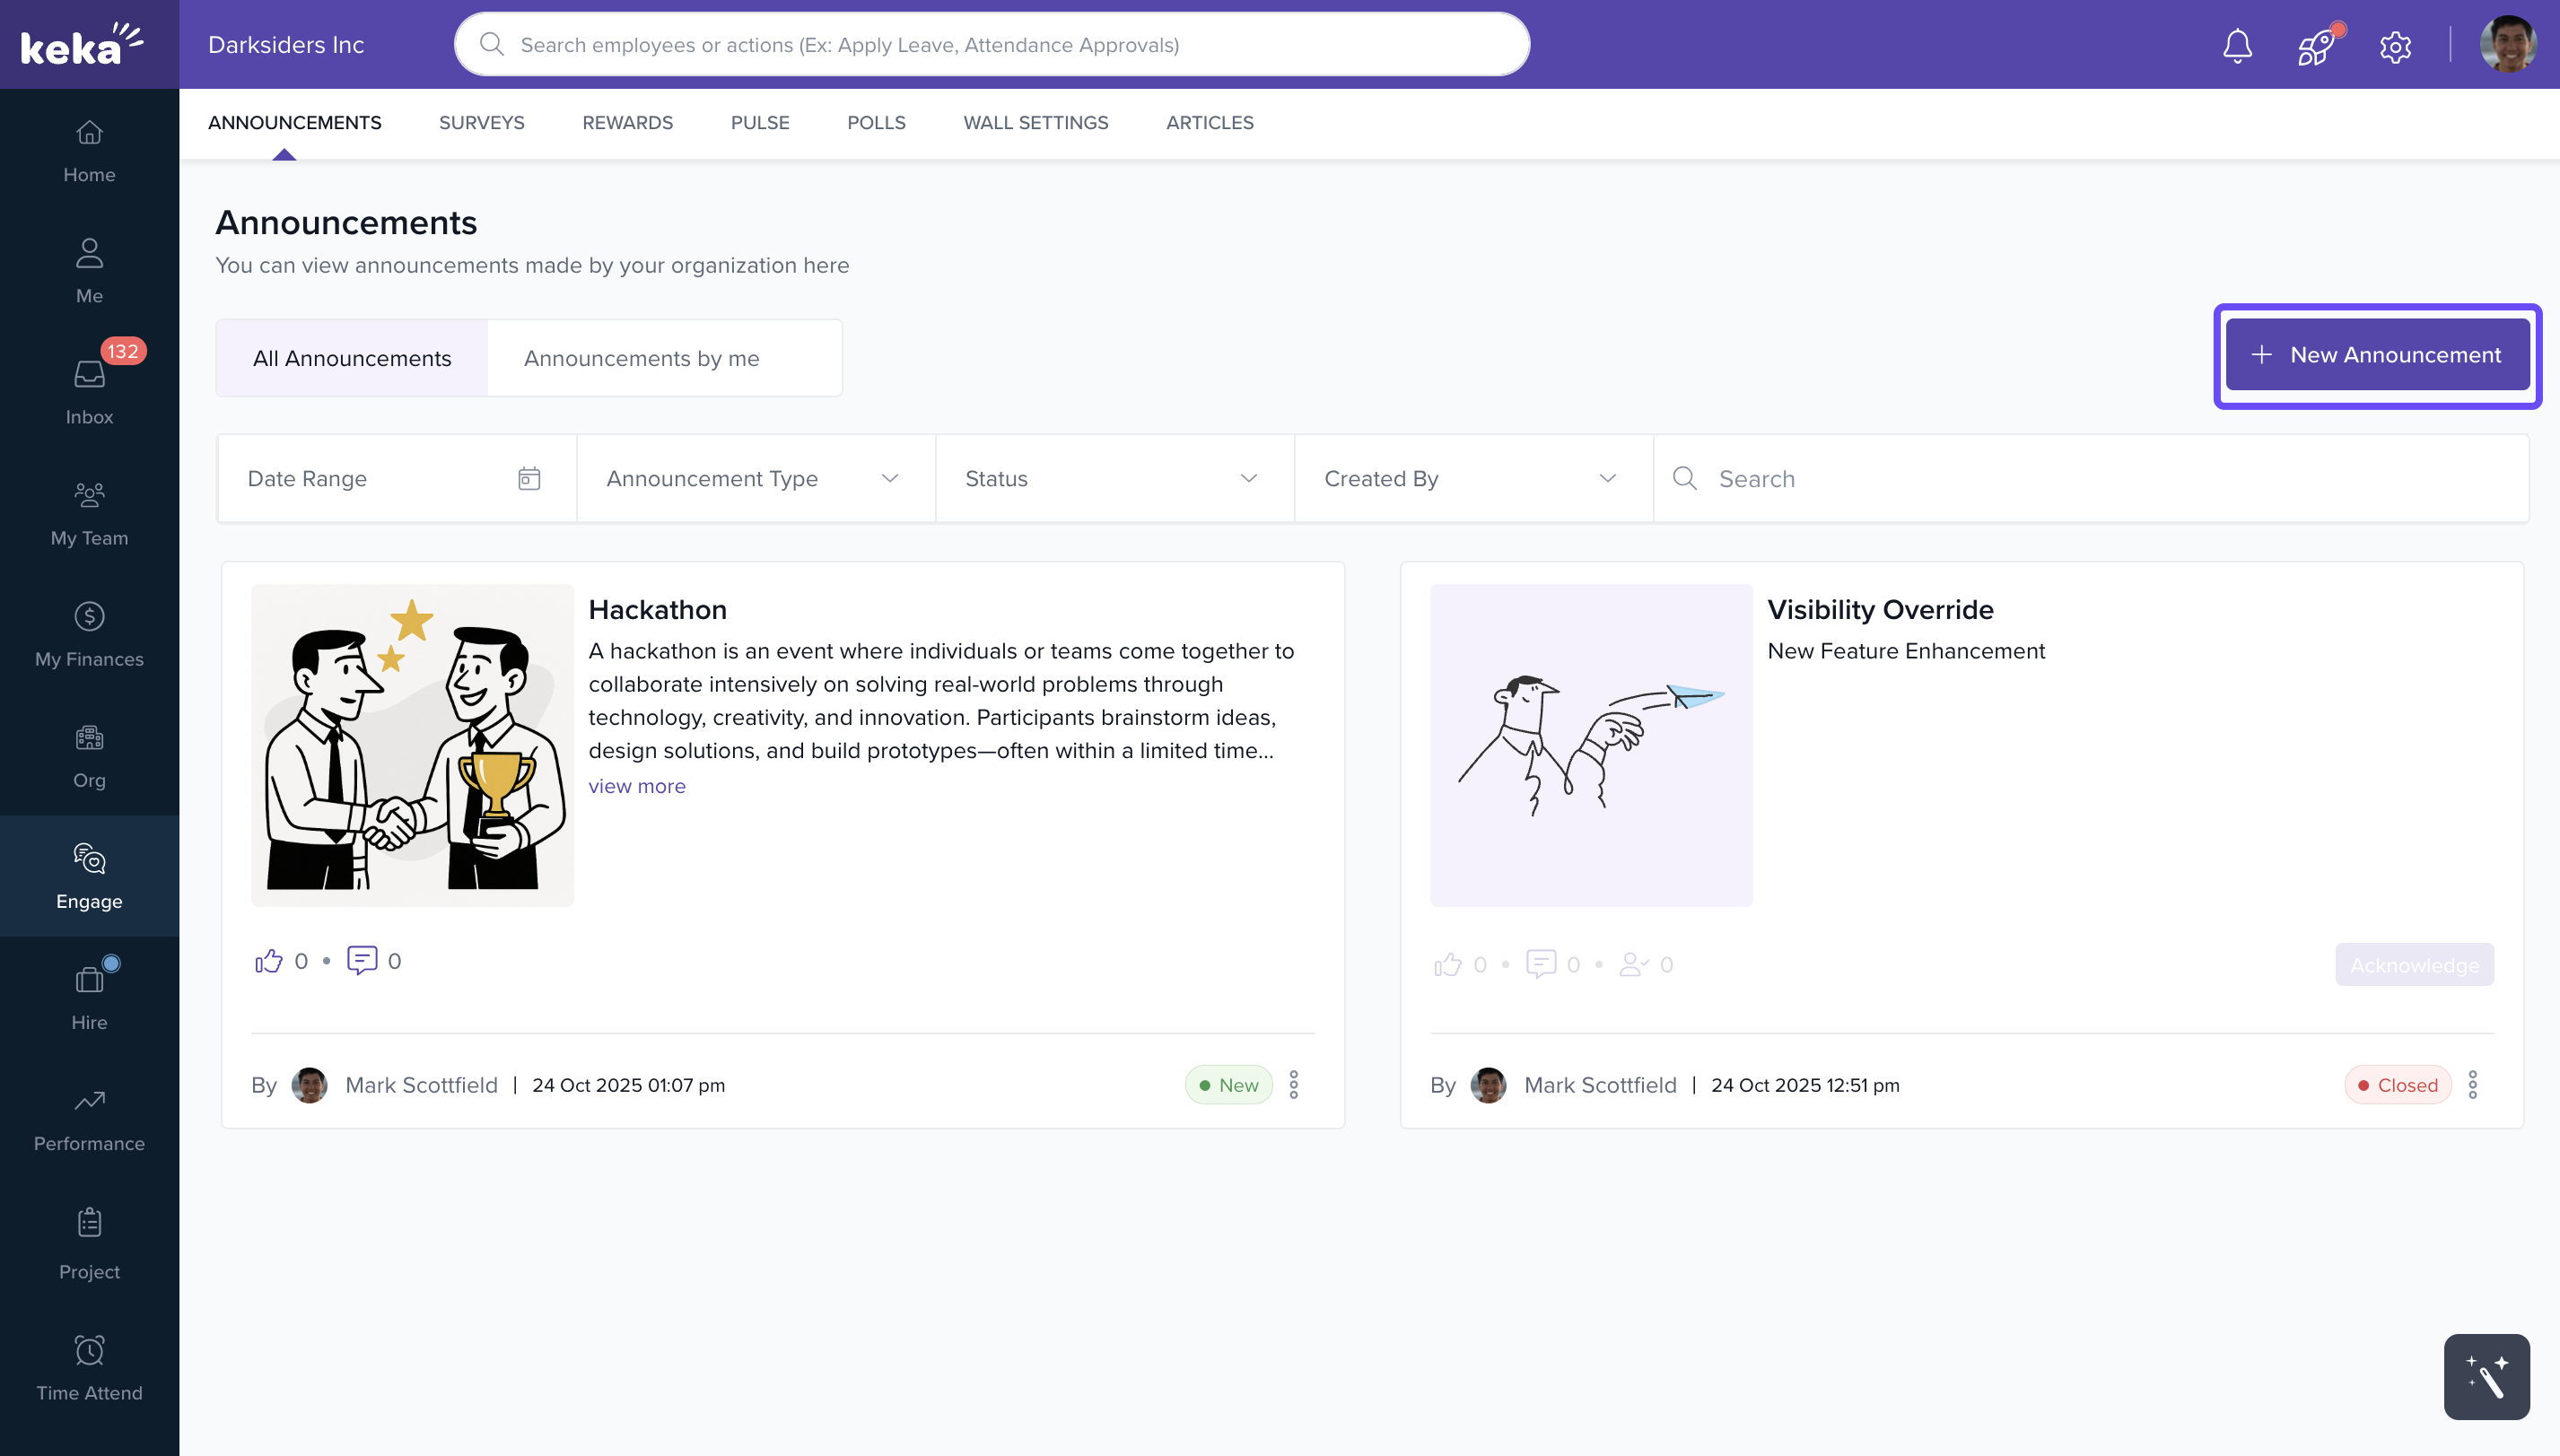Select the All Announcements toggle
Viewport: 2560px width, 1456px height.
click(x=352, y=358)
